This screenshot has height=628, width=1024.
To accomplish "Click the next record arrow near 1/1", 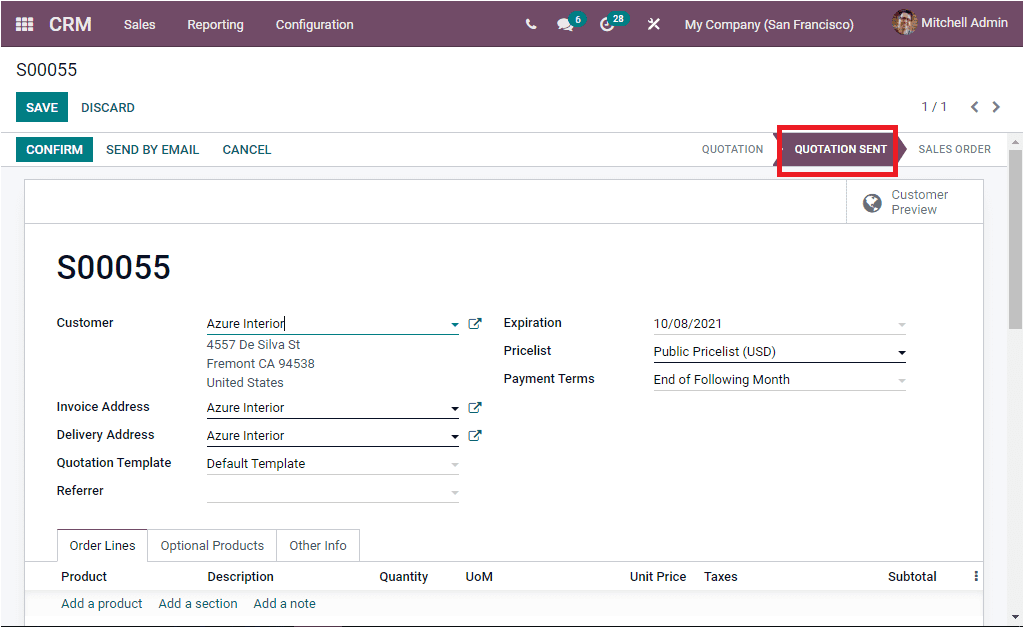I will point(996,106).
